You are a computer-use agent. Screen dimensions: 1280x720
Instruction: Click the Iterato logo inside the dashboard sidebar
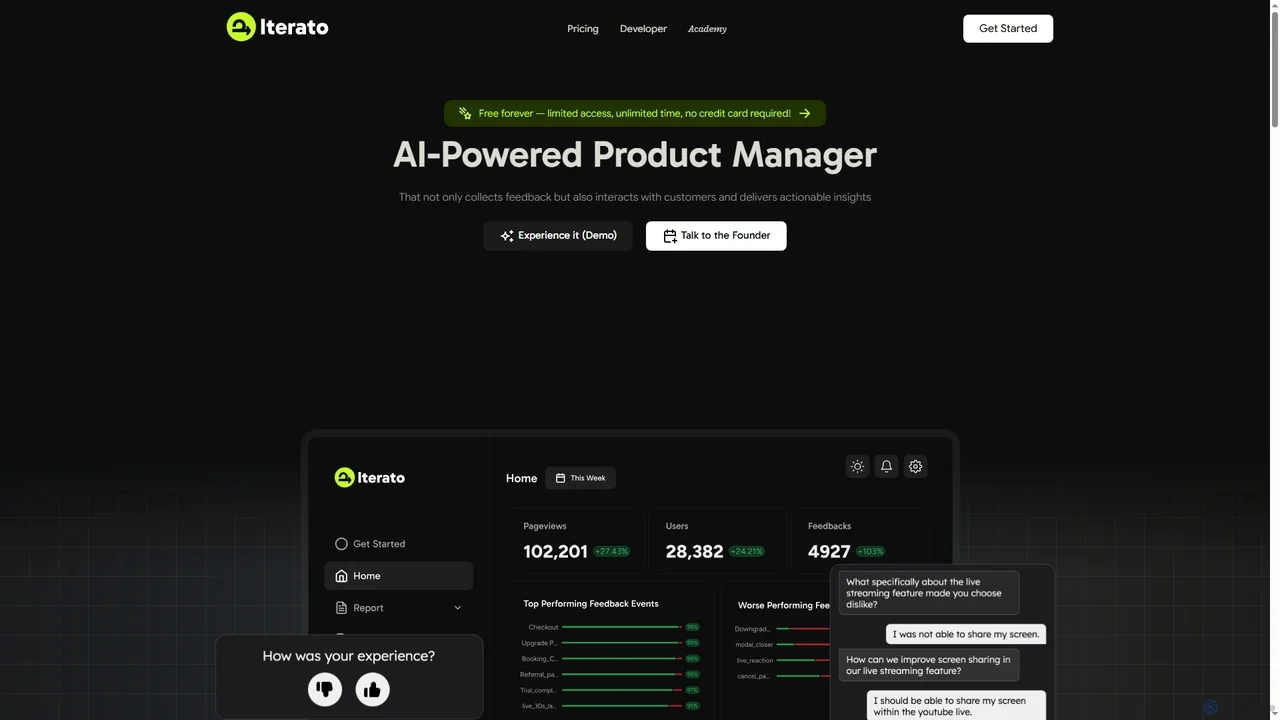click(370, 478)
